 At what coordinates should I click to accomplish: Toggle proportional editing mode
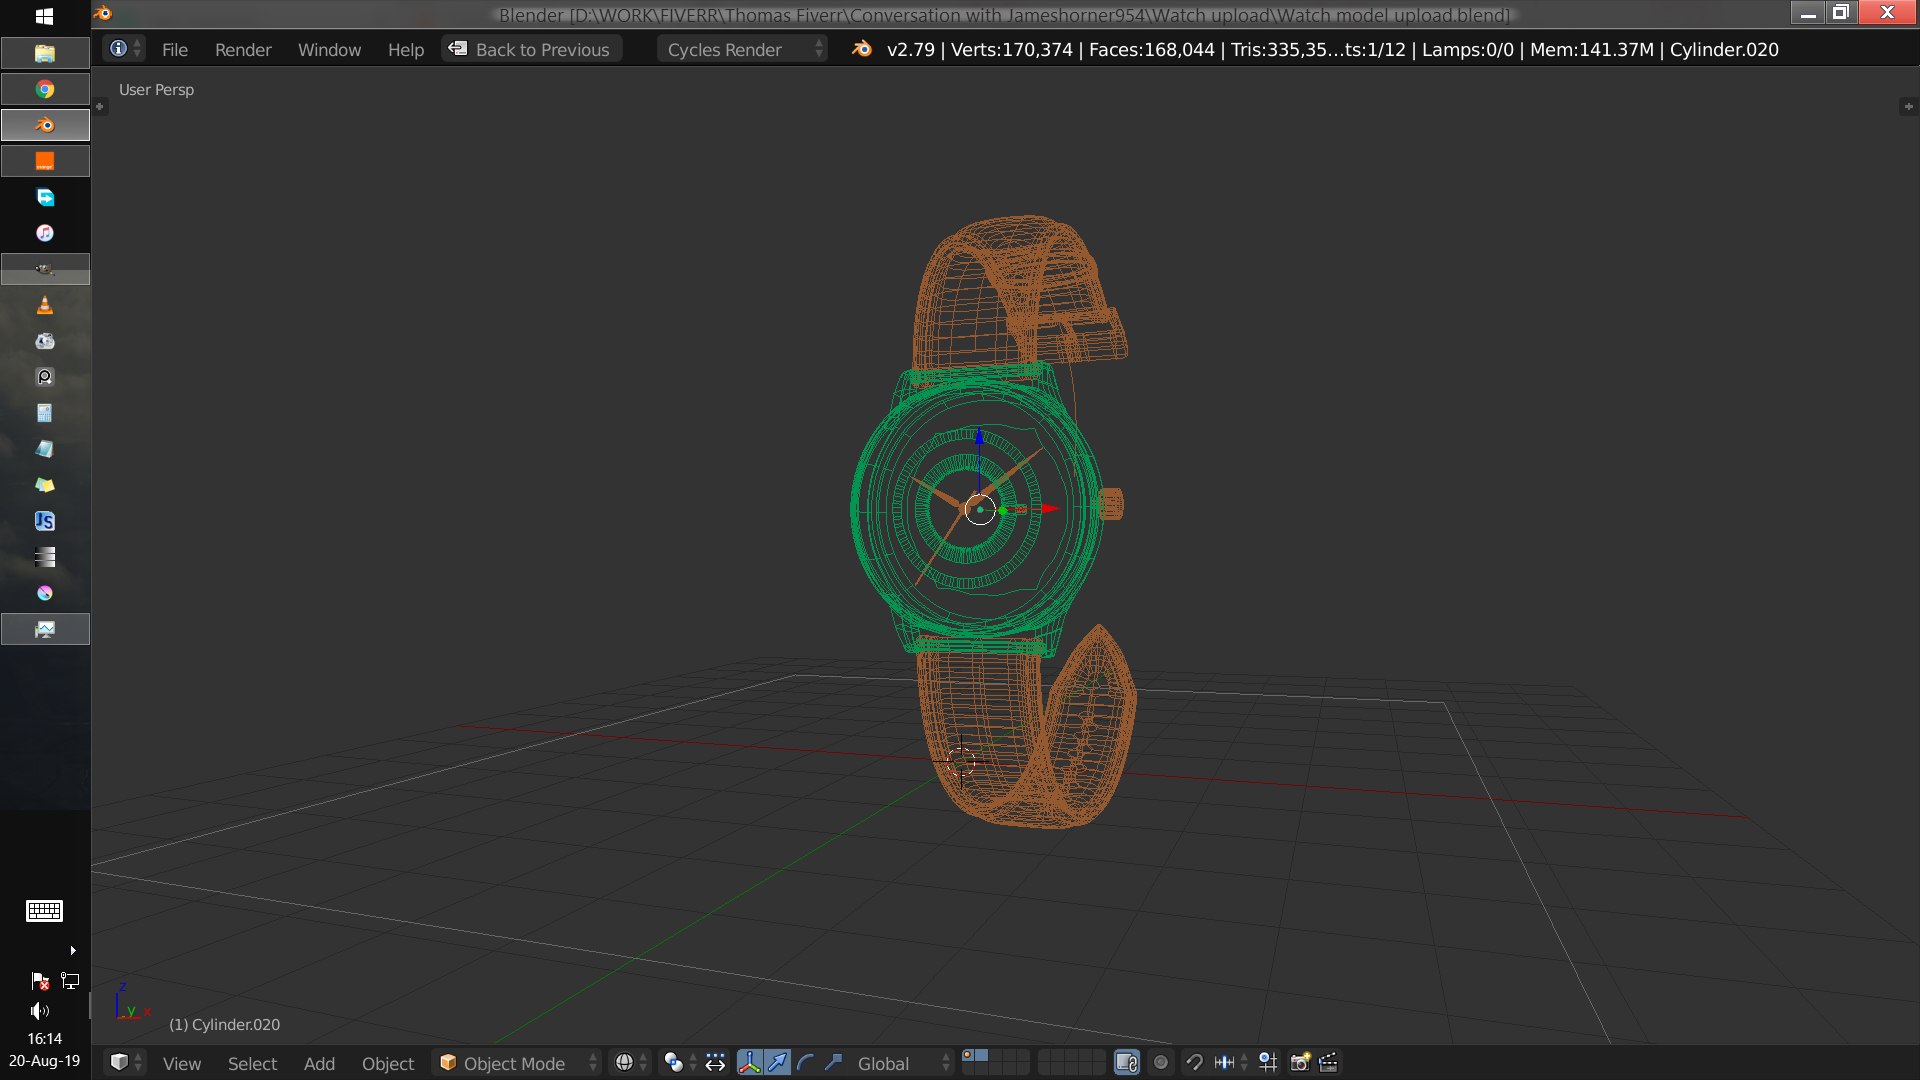point(1160,1063)
